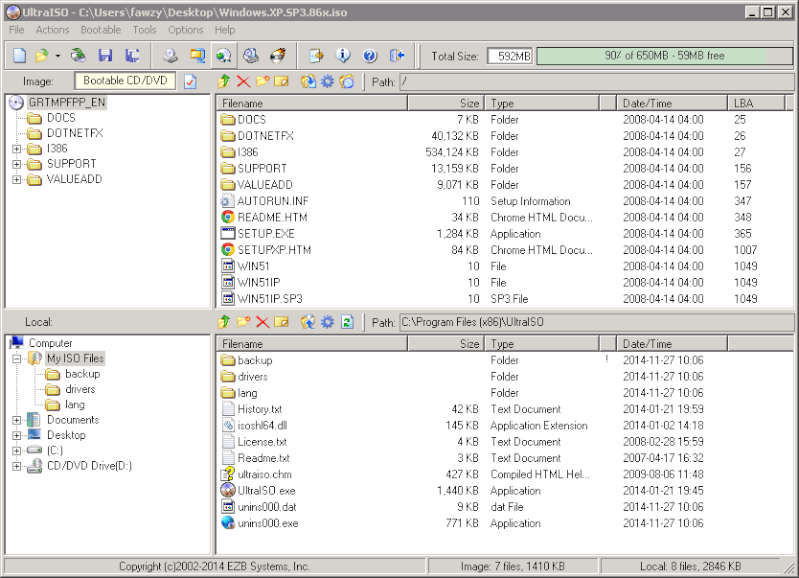Sort image list by LBA column header
Image resolution: width=799 pixels, height=578 pixels.
[x=756, y=103]
